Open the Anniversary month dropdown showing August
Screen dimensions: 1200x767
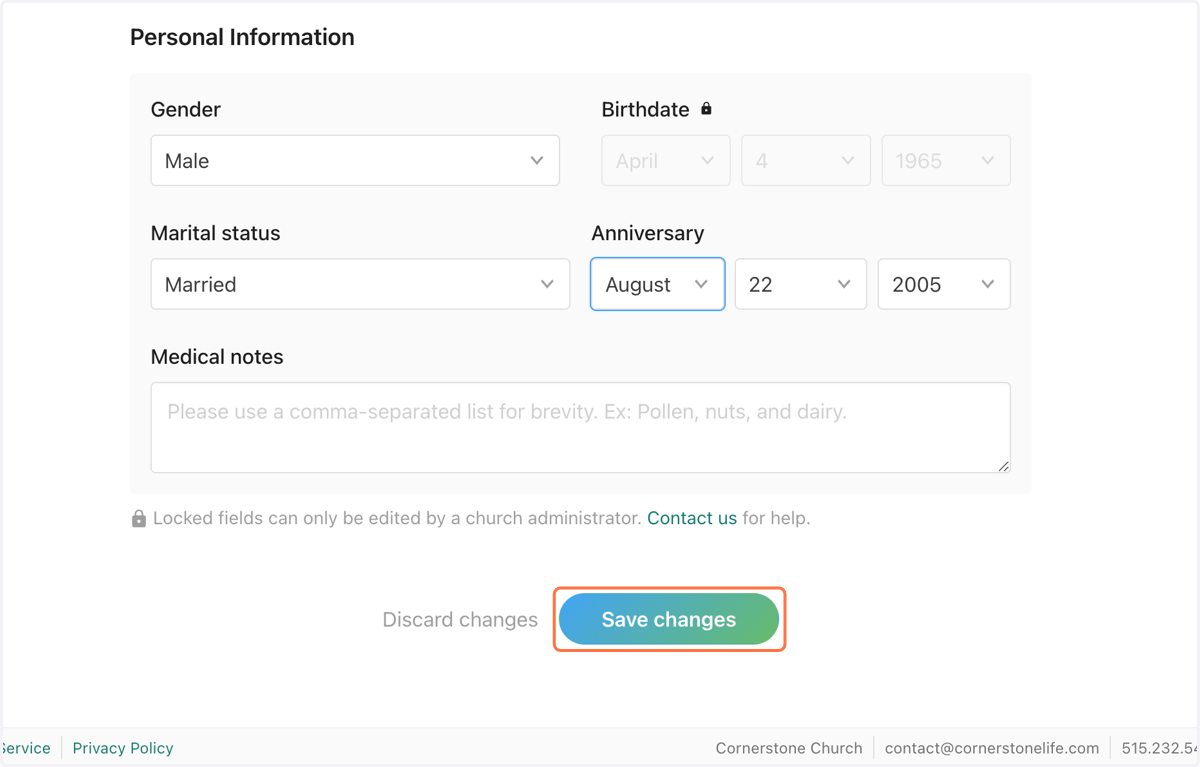[x=657, y=284]
